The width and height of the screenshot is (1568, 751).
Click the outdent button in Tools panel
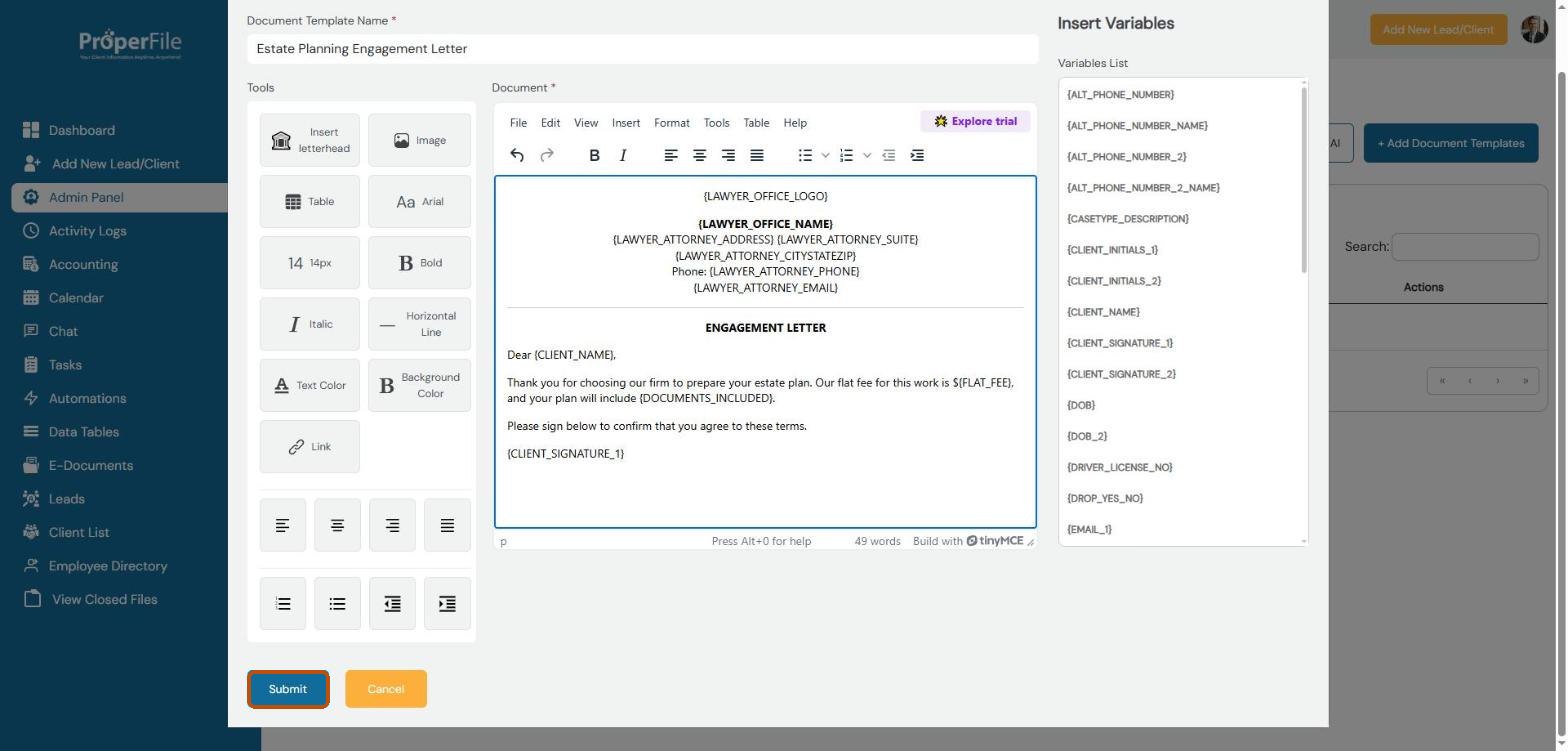point(392,603)
